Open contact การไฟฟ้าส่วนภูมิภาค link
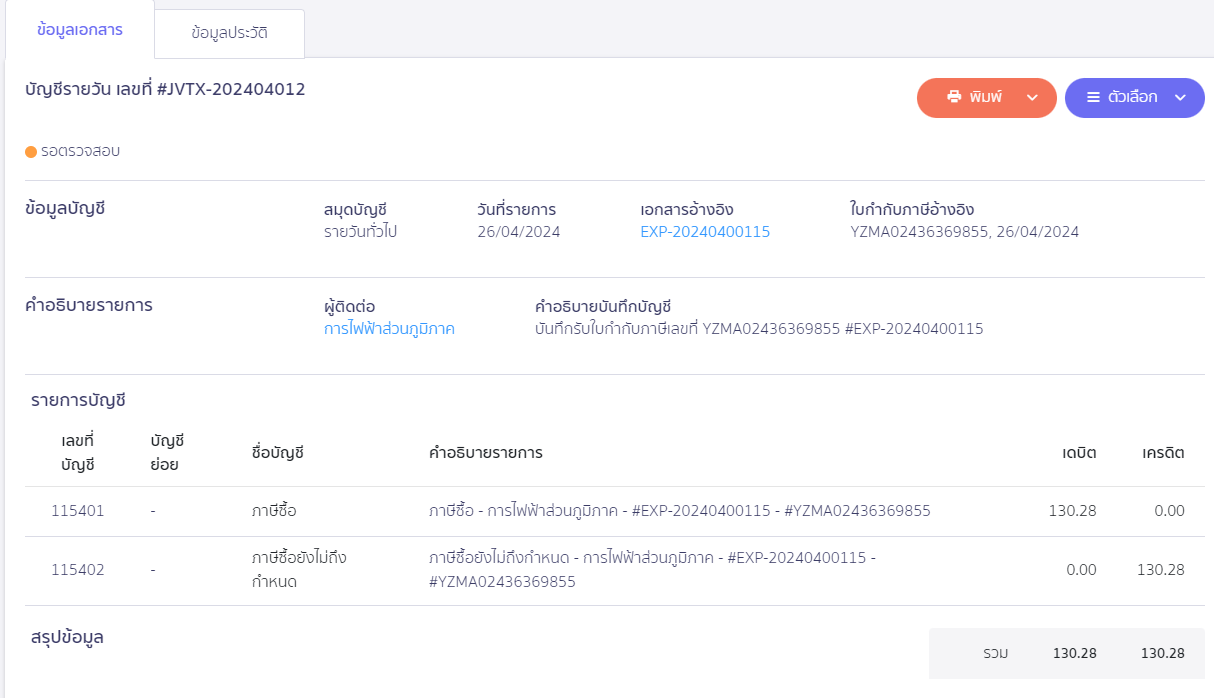Image resolution: width=1214 pixels, height=698 pixels. [x=389, y=328]
